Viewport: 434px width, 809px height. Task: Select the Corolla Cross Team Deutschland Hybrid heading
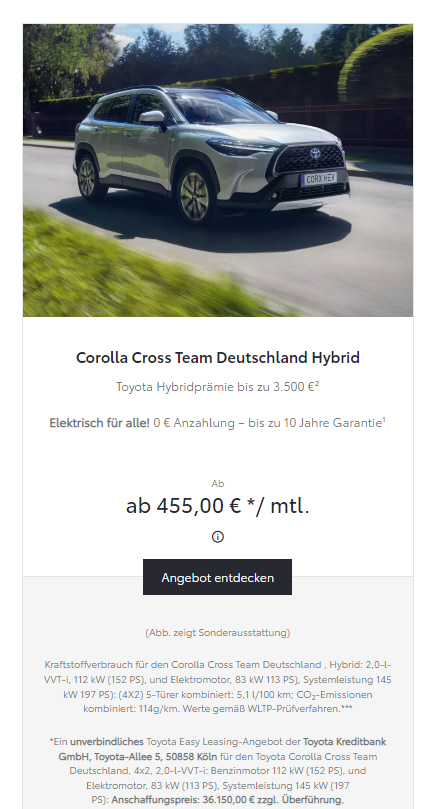[218, 358]
